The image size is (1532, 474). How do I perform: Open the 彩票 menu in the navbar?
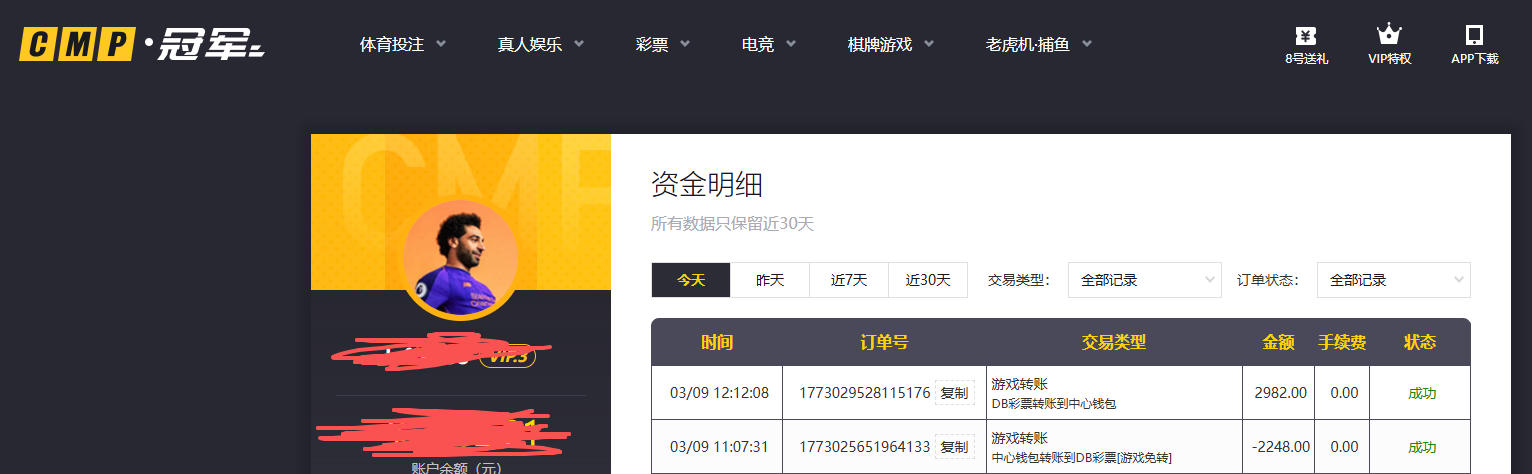point(663,45)
